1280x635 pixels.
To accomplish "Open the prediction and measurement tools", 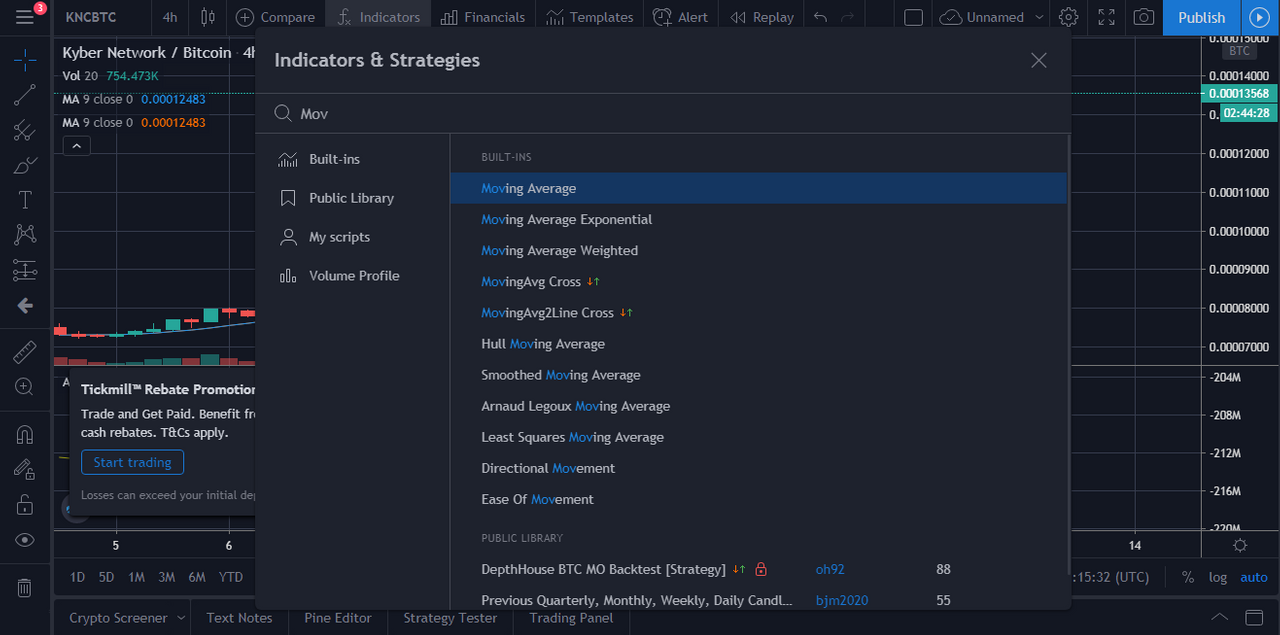I will point(25,270).
